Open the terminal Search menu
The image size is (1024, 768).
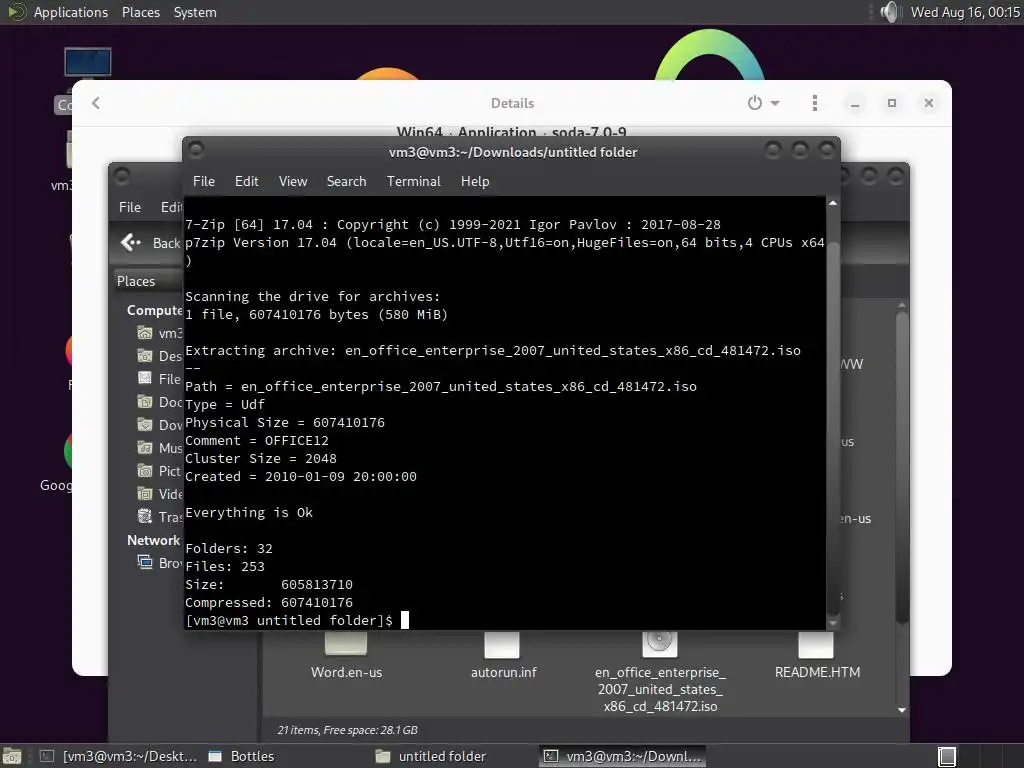[x=346, y=182]
